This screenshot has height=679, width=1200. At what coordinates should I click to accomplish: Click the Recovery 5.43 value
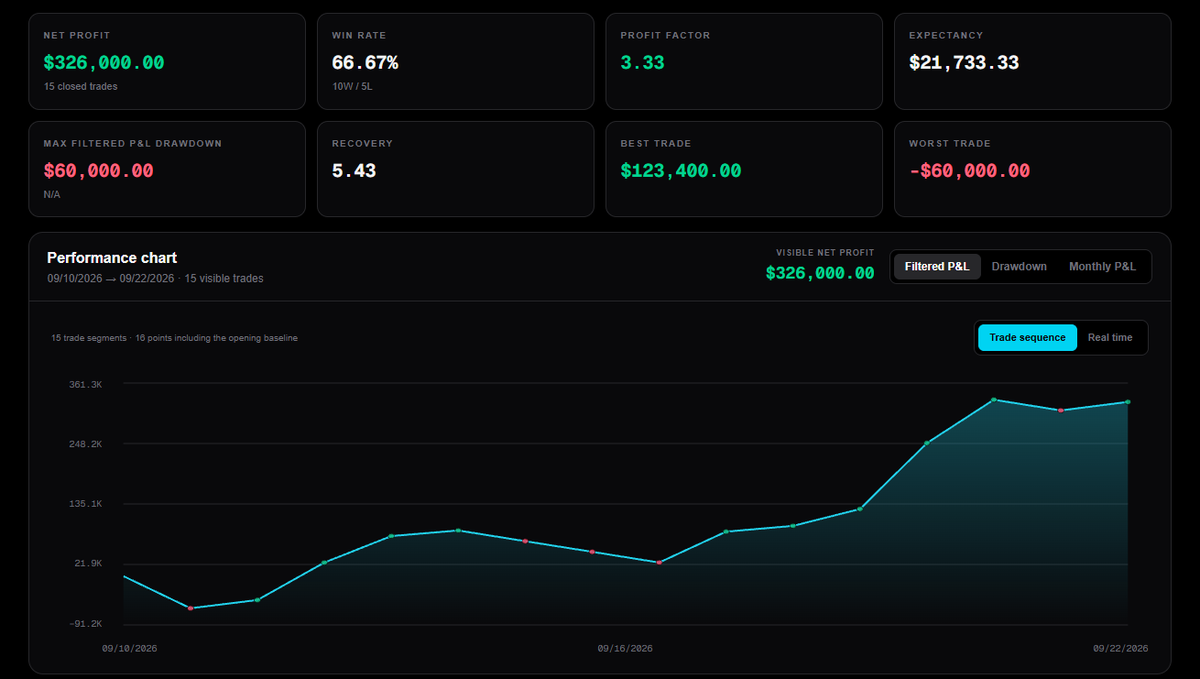pyautogui.click(x=354, y=171)
